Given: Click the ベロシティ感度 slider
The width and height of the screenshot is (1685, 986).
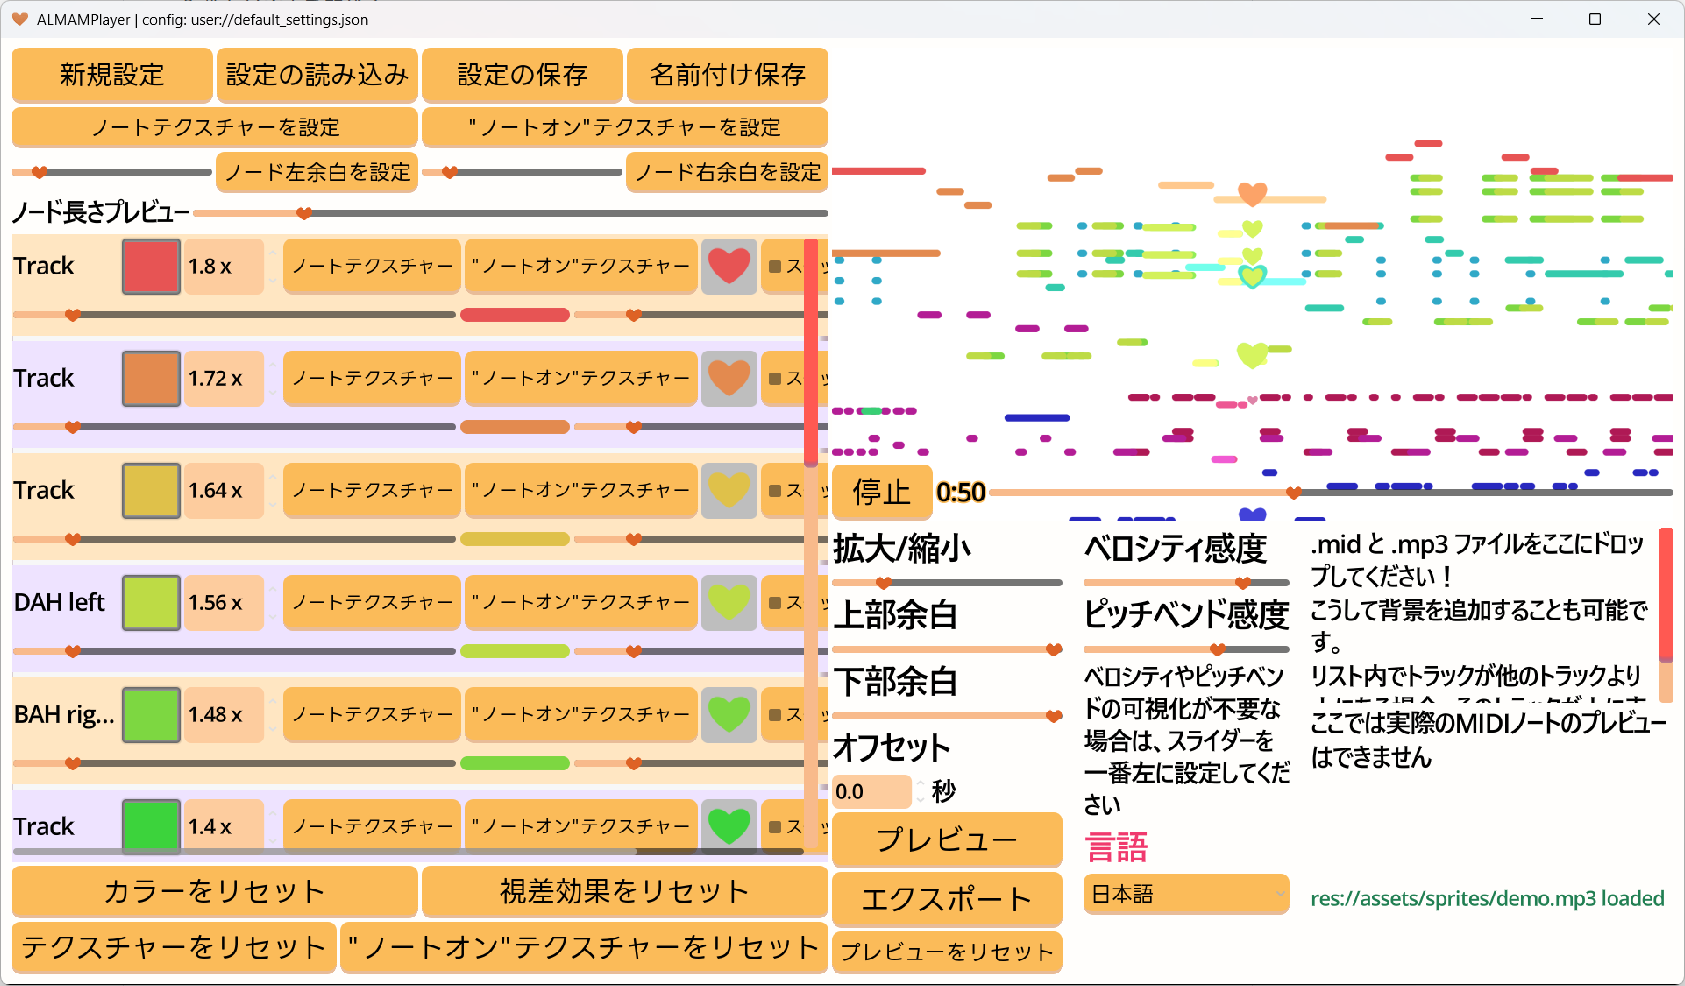Looking at the screenshot, I should tap(1186, 582).
